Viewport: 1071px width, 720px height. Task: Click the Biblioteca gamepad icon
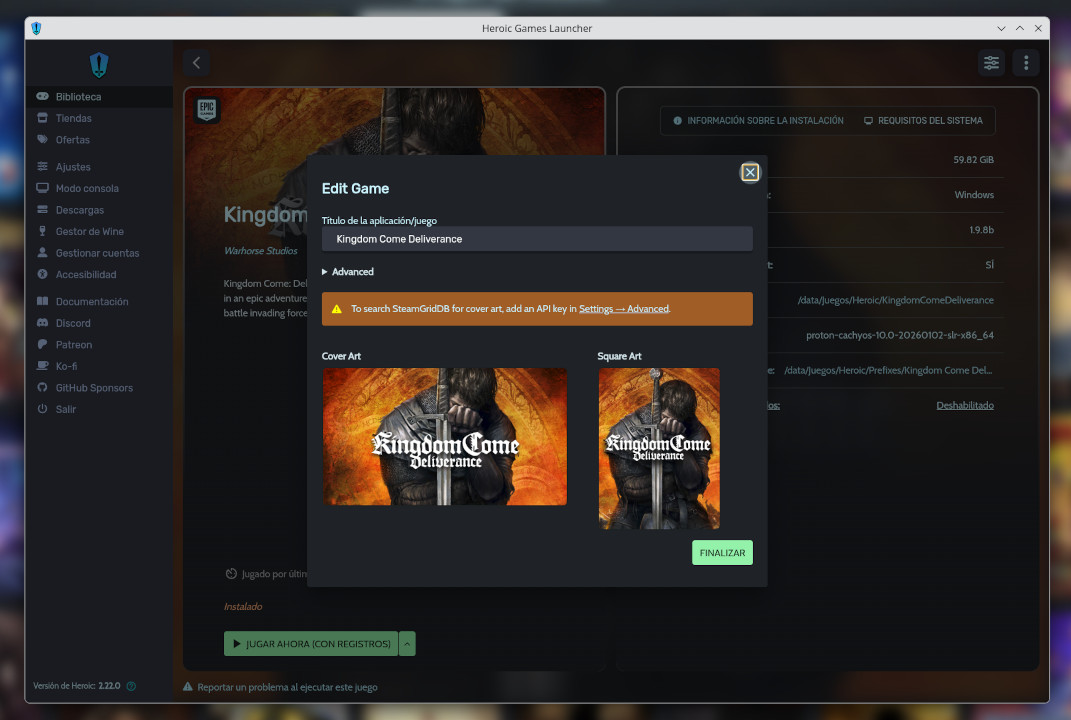coord(42,96)
